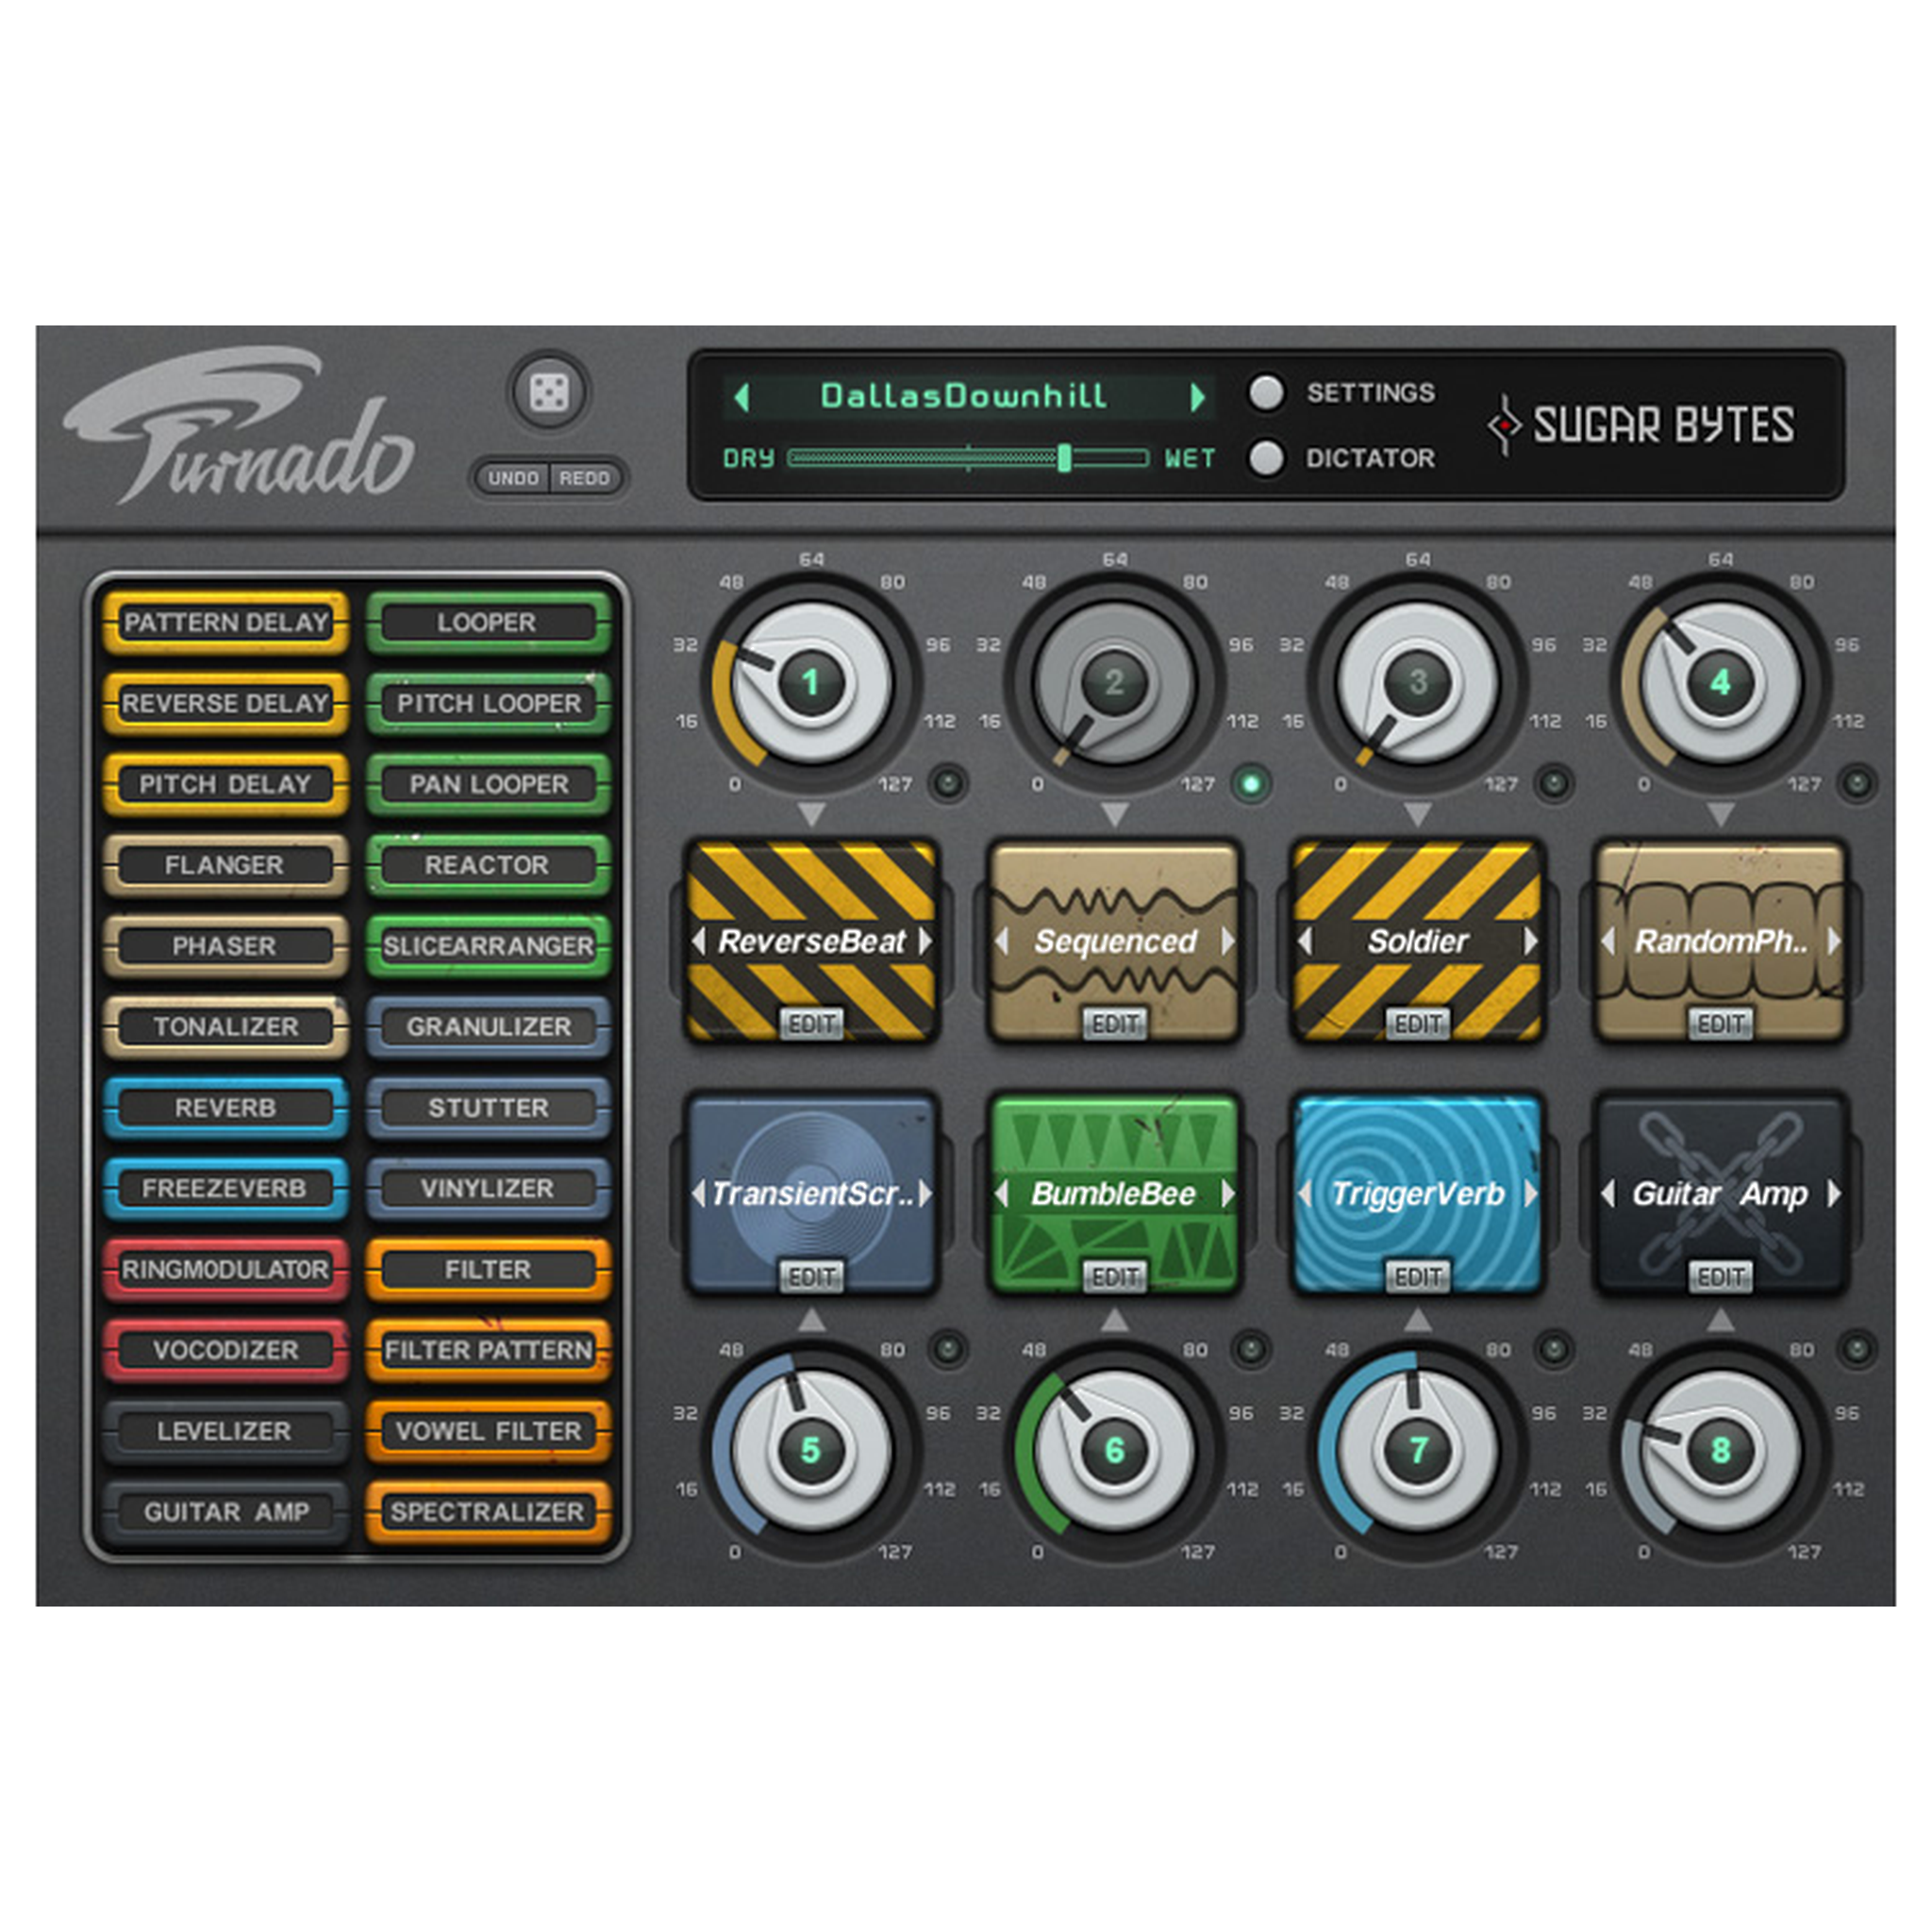This screenshot has height=1932, width=1932.
Task: Toggle the Dictator radio button
Action: 1266,458
